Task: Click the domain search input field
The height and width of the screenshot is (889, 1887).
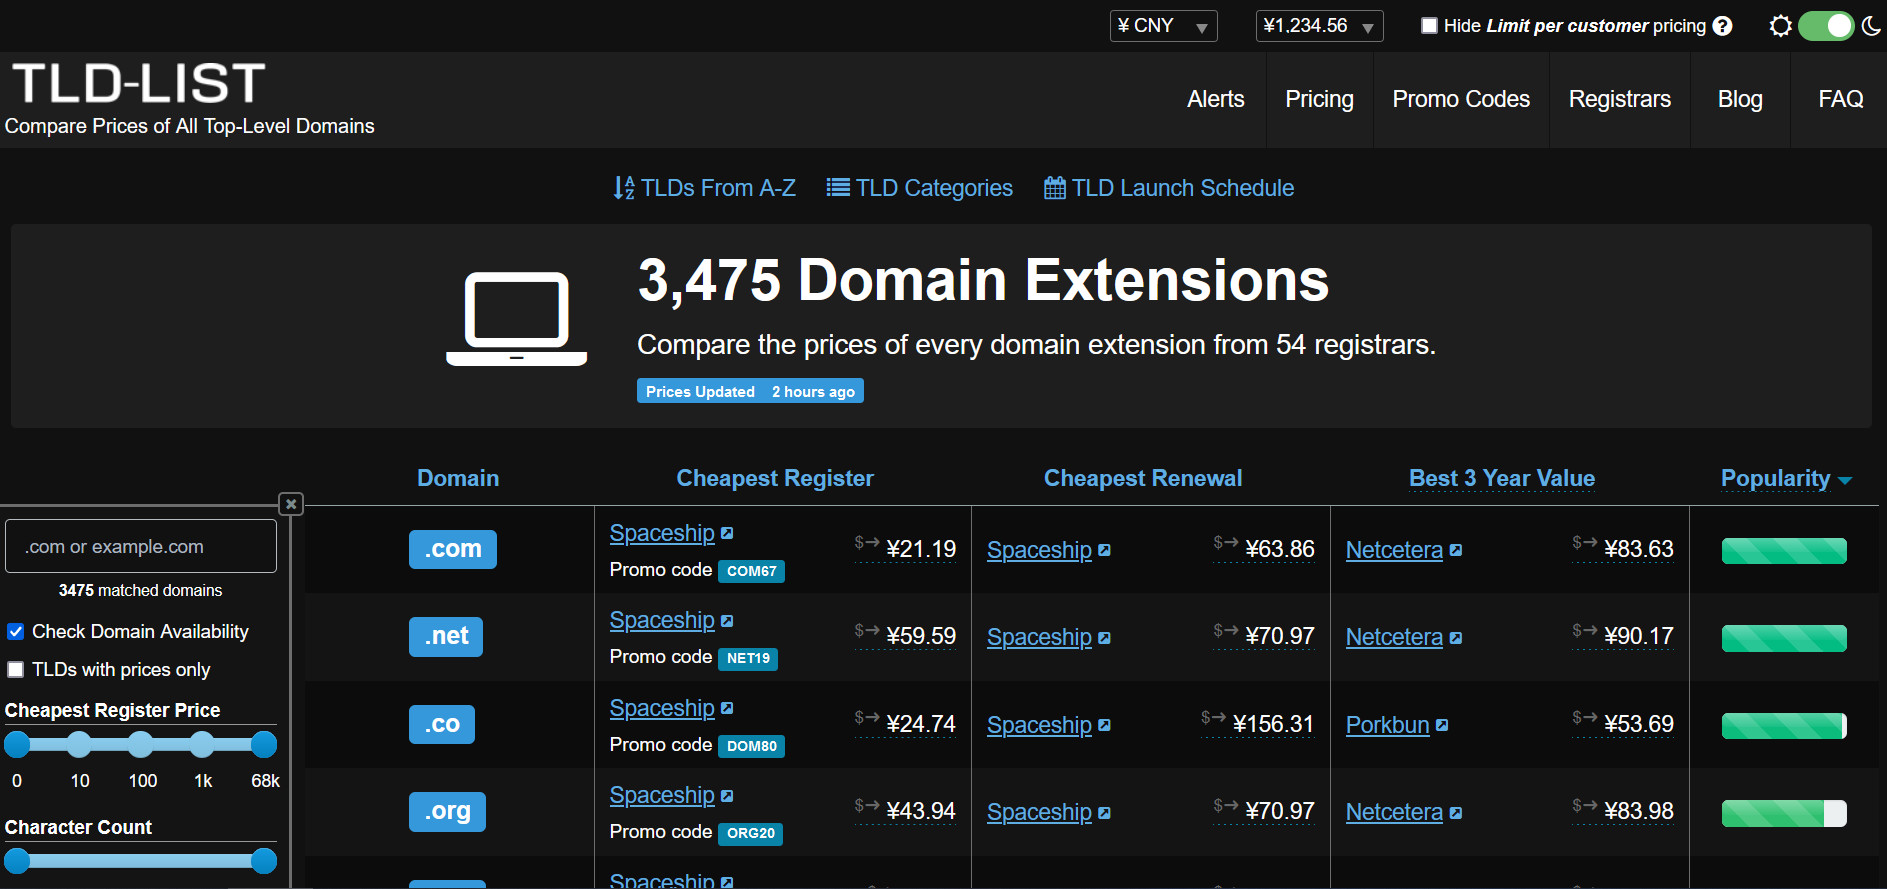Action: point(141,546)
